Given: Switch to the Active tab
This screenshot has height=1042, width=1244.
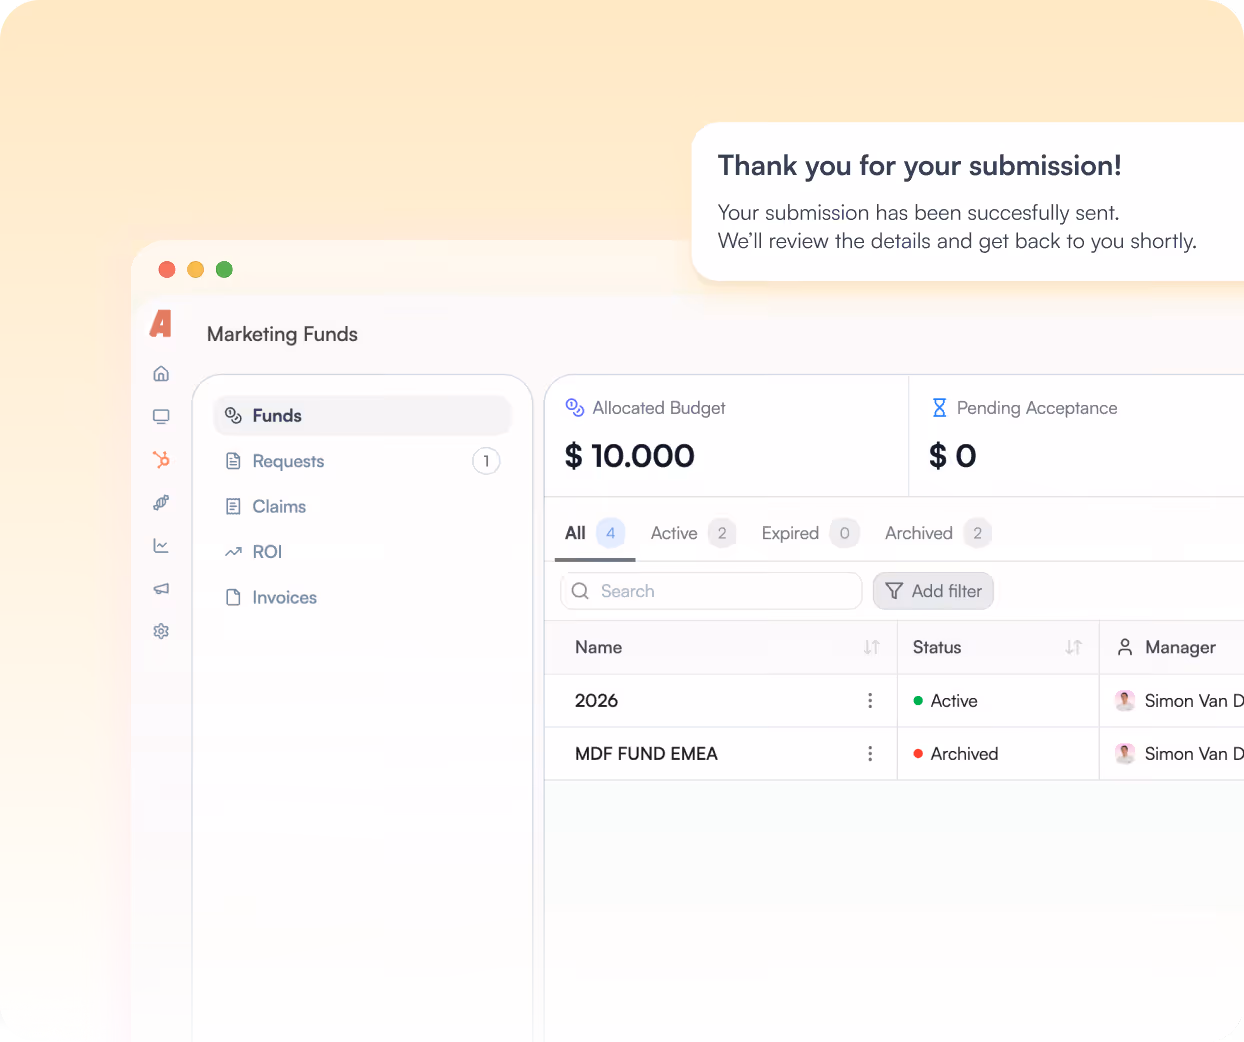Looking at the screenshot, I should [x=693, y=533].
